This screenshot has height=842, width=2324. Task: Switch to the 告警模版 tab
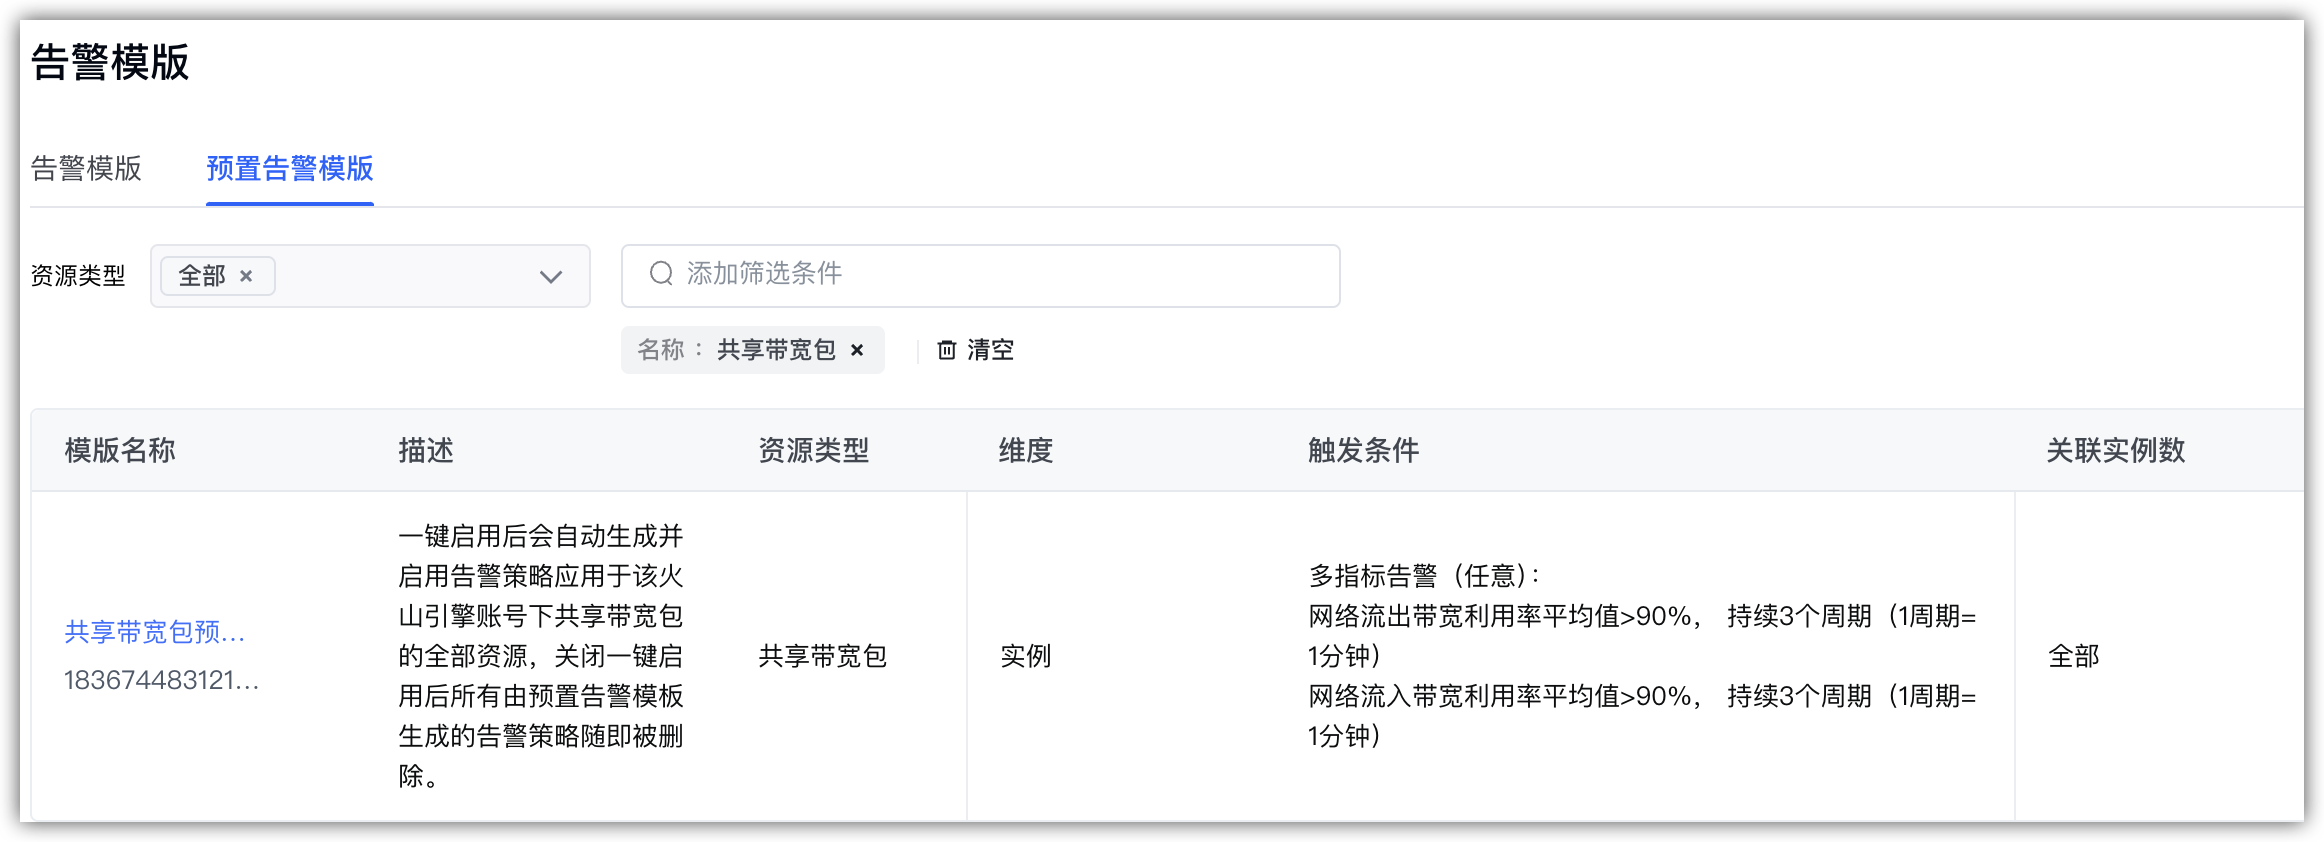[x=86, y=168]
